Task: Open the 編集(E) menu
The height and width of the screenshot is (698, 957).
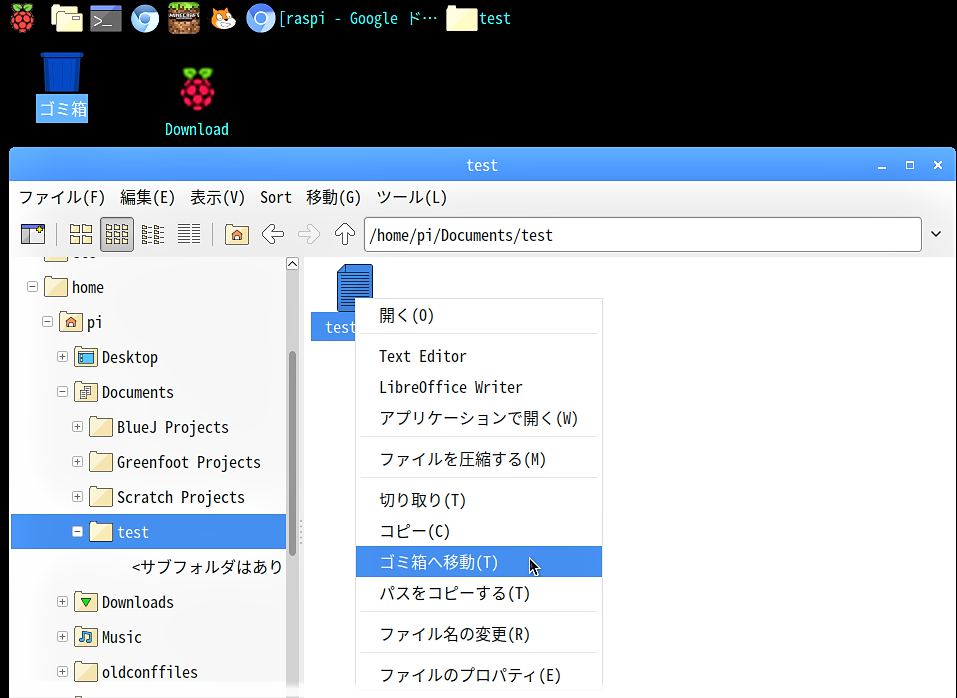Action: (147, 197)
